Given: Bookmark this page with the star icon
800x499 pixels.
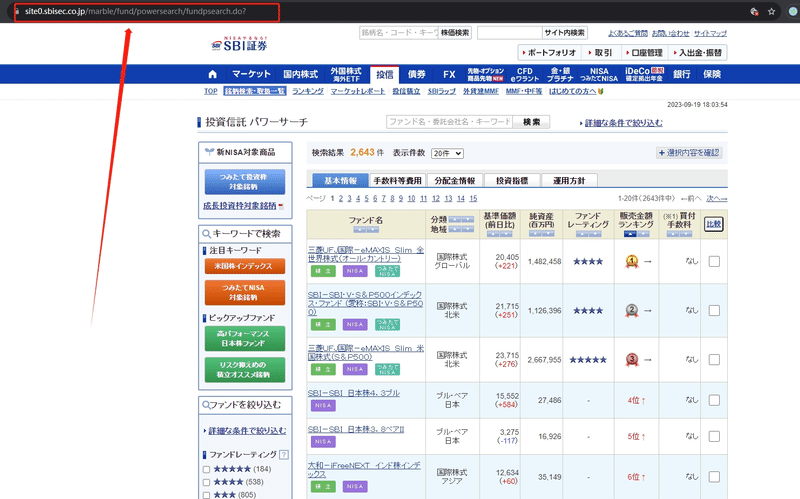Looking at the screenshot, I should point(771,11).
